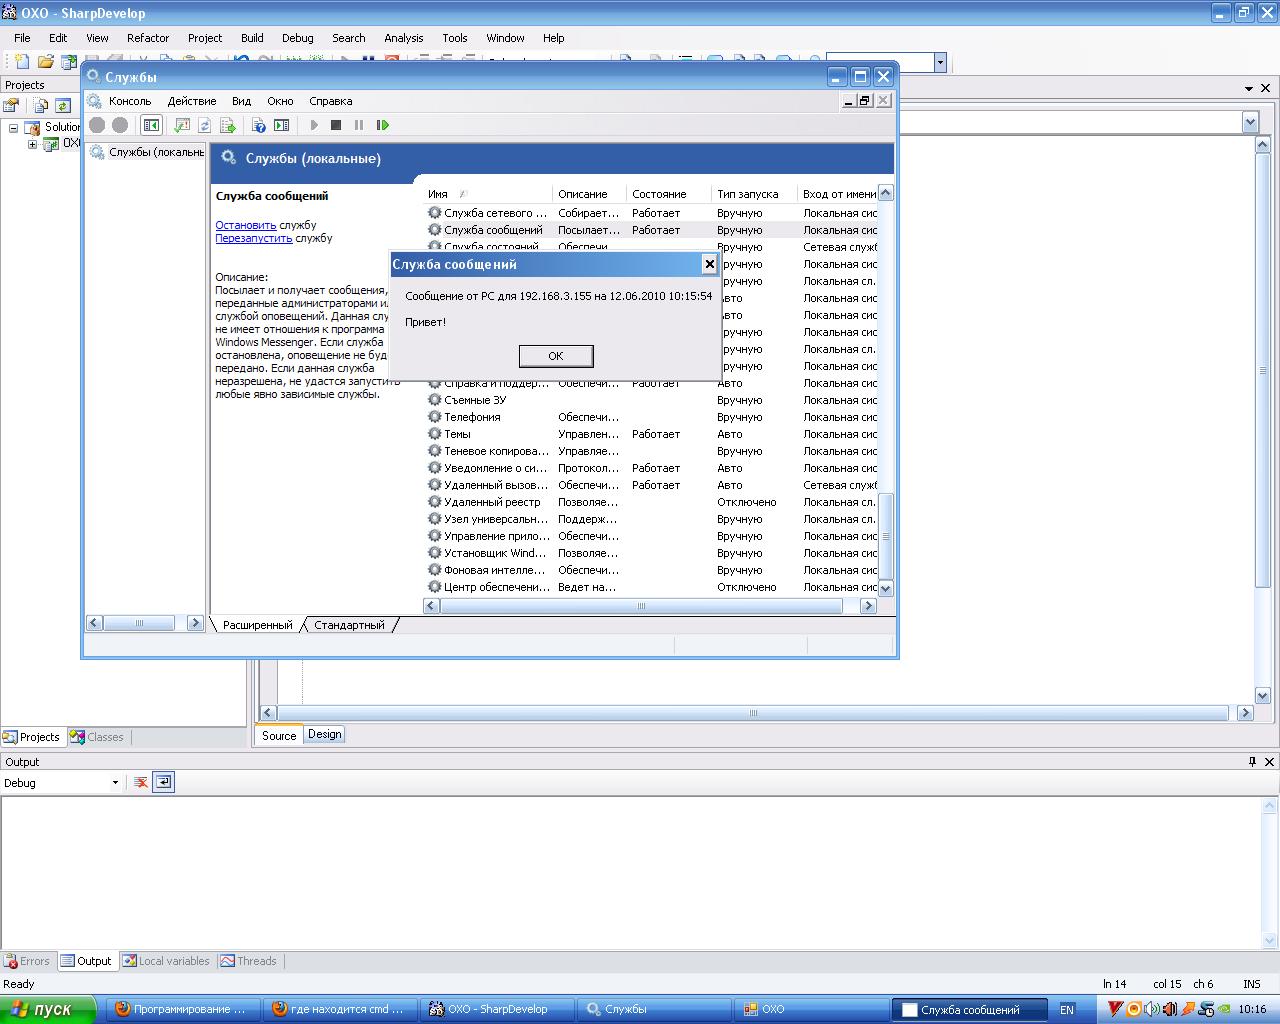The image size is (1280, 1024).
Task: Click OK in the Служба сообщений dialog
Action: click(556, 356)
